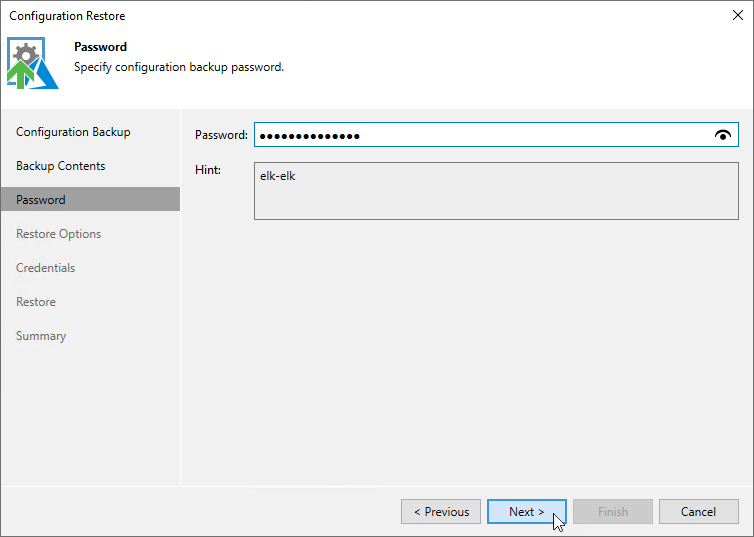Click the Hint box showing elk-elk

click(496, 191)
